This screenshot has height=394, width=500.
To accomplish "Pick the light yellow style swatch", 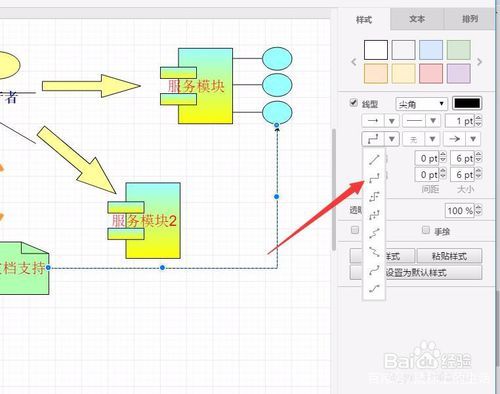I will click(403, 73).
